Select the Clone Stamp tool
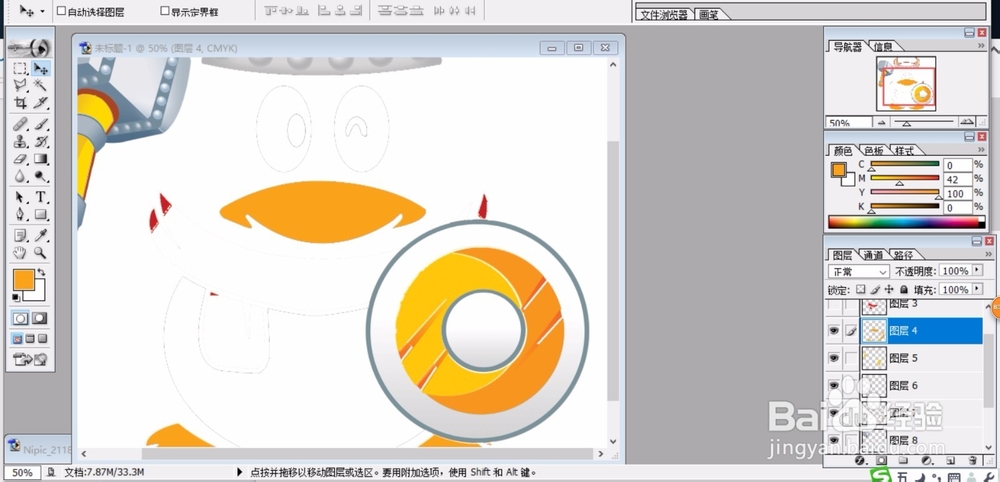Screen dimensions: 1000x482 pos(20,141)
